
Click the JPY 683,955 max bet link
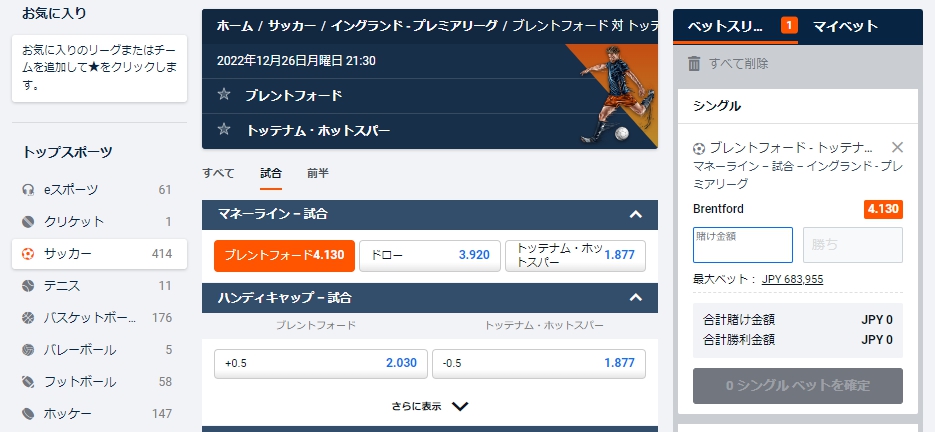coord(792,279)
